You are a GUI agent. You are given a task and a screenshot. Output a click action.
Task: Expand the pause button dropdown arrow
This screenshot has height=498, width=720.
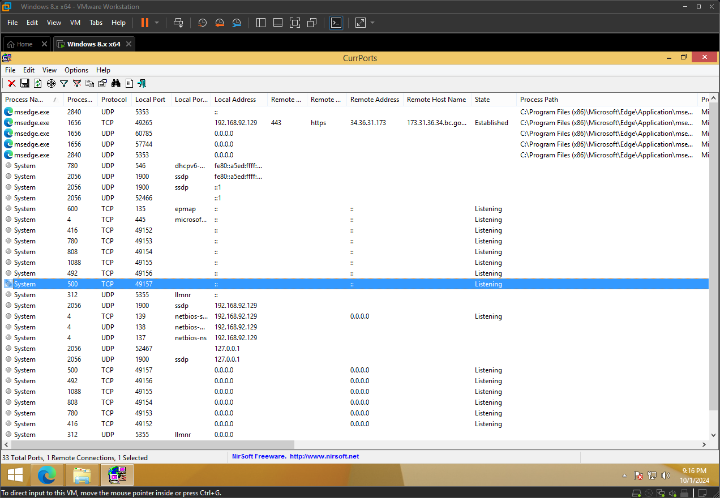pos(157,22)
